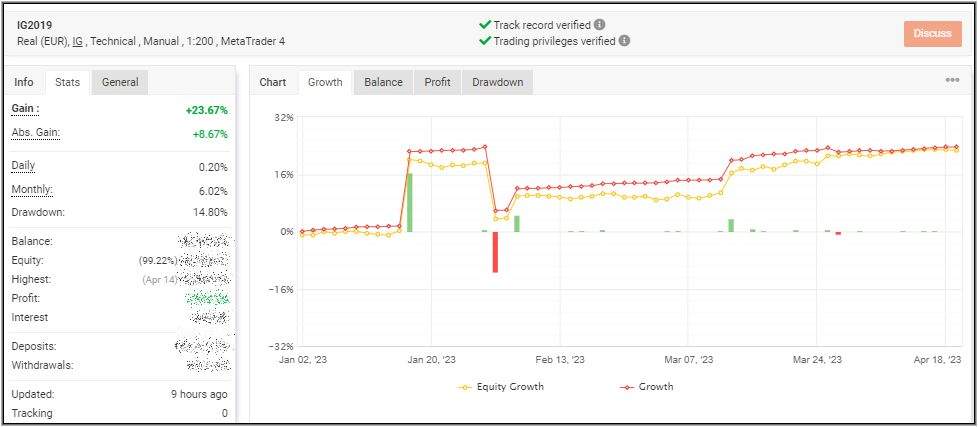
Task: Click the Abs. Gain label
Action: point(35,132)
